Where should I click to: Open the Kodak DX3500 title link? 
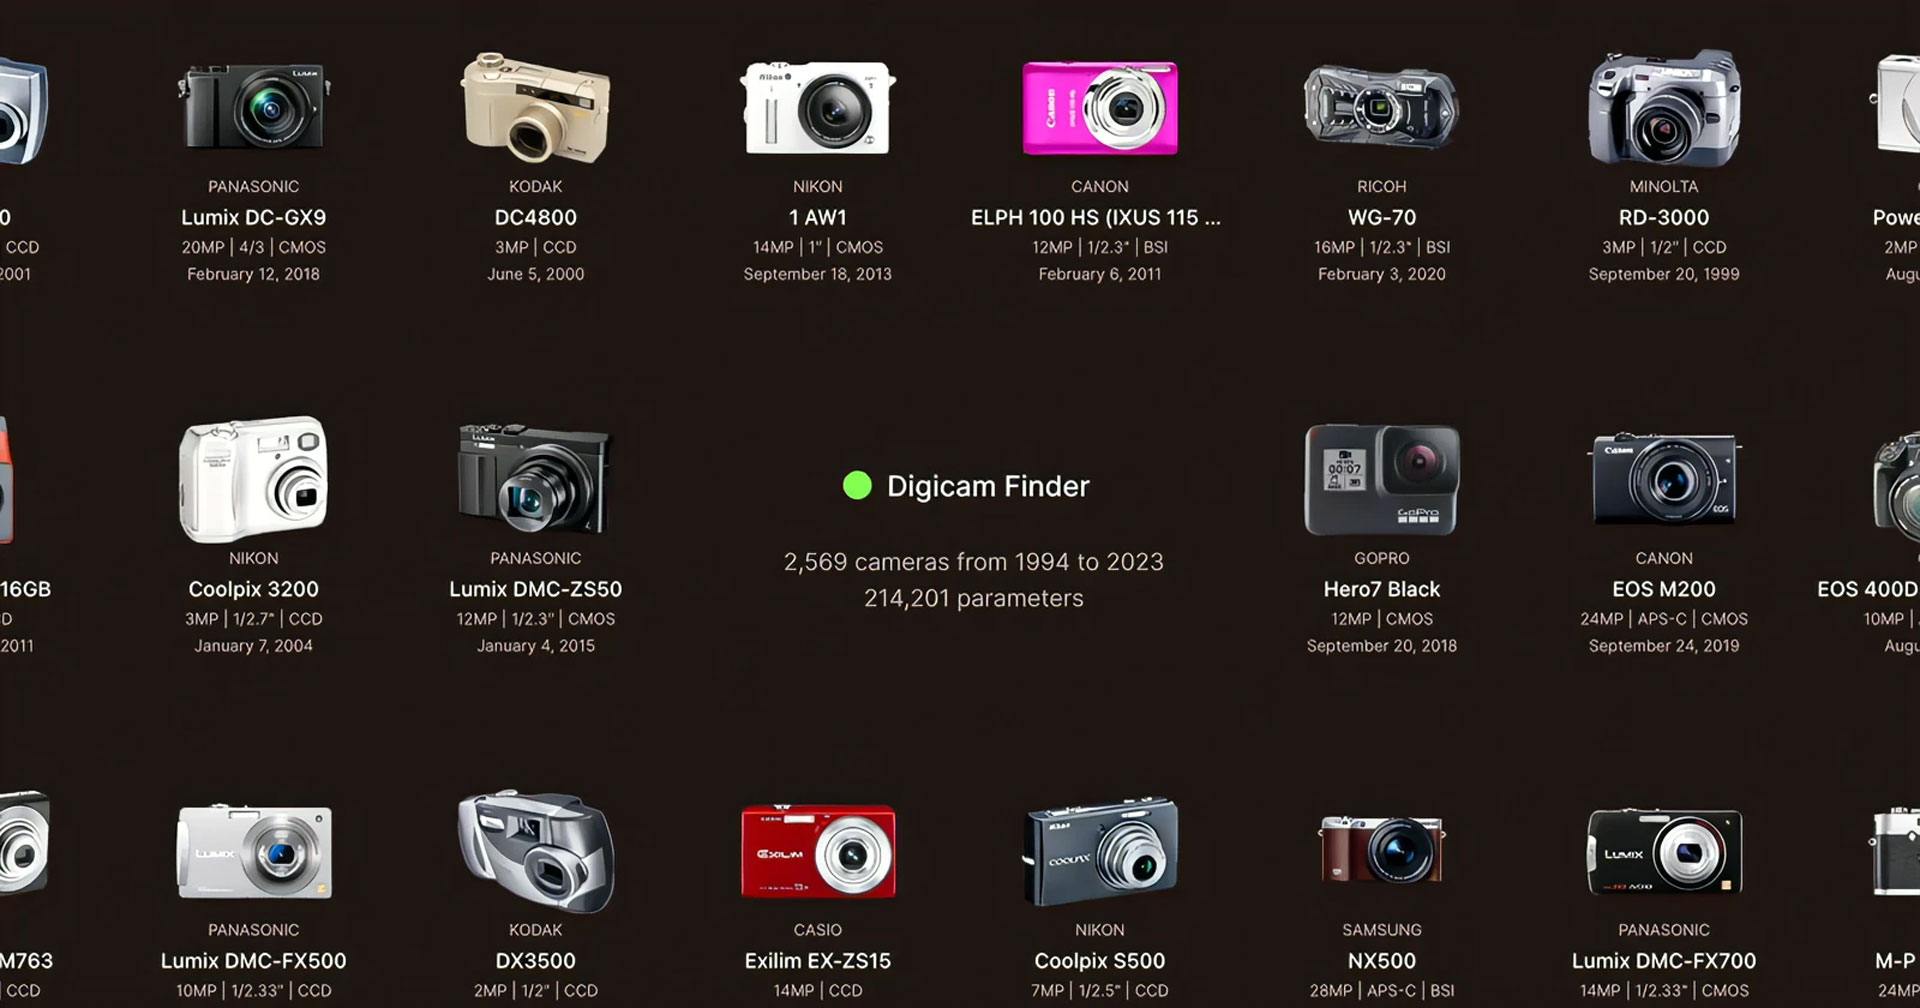[535, 961]
